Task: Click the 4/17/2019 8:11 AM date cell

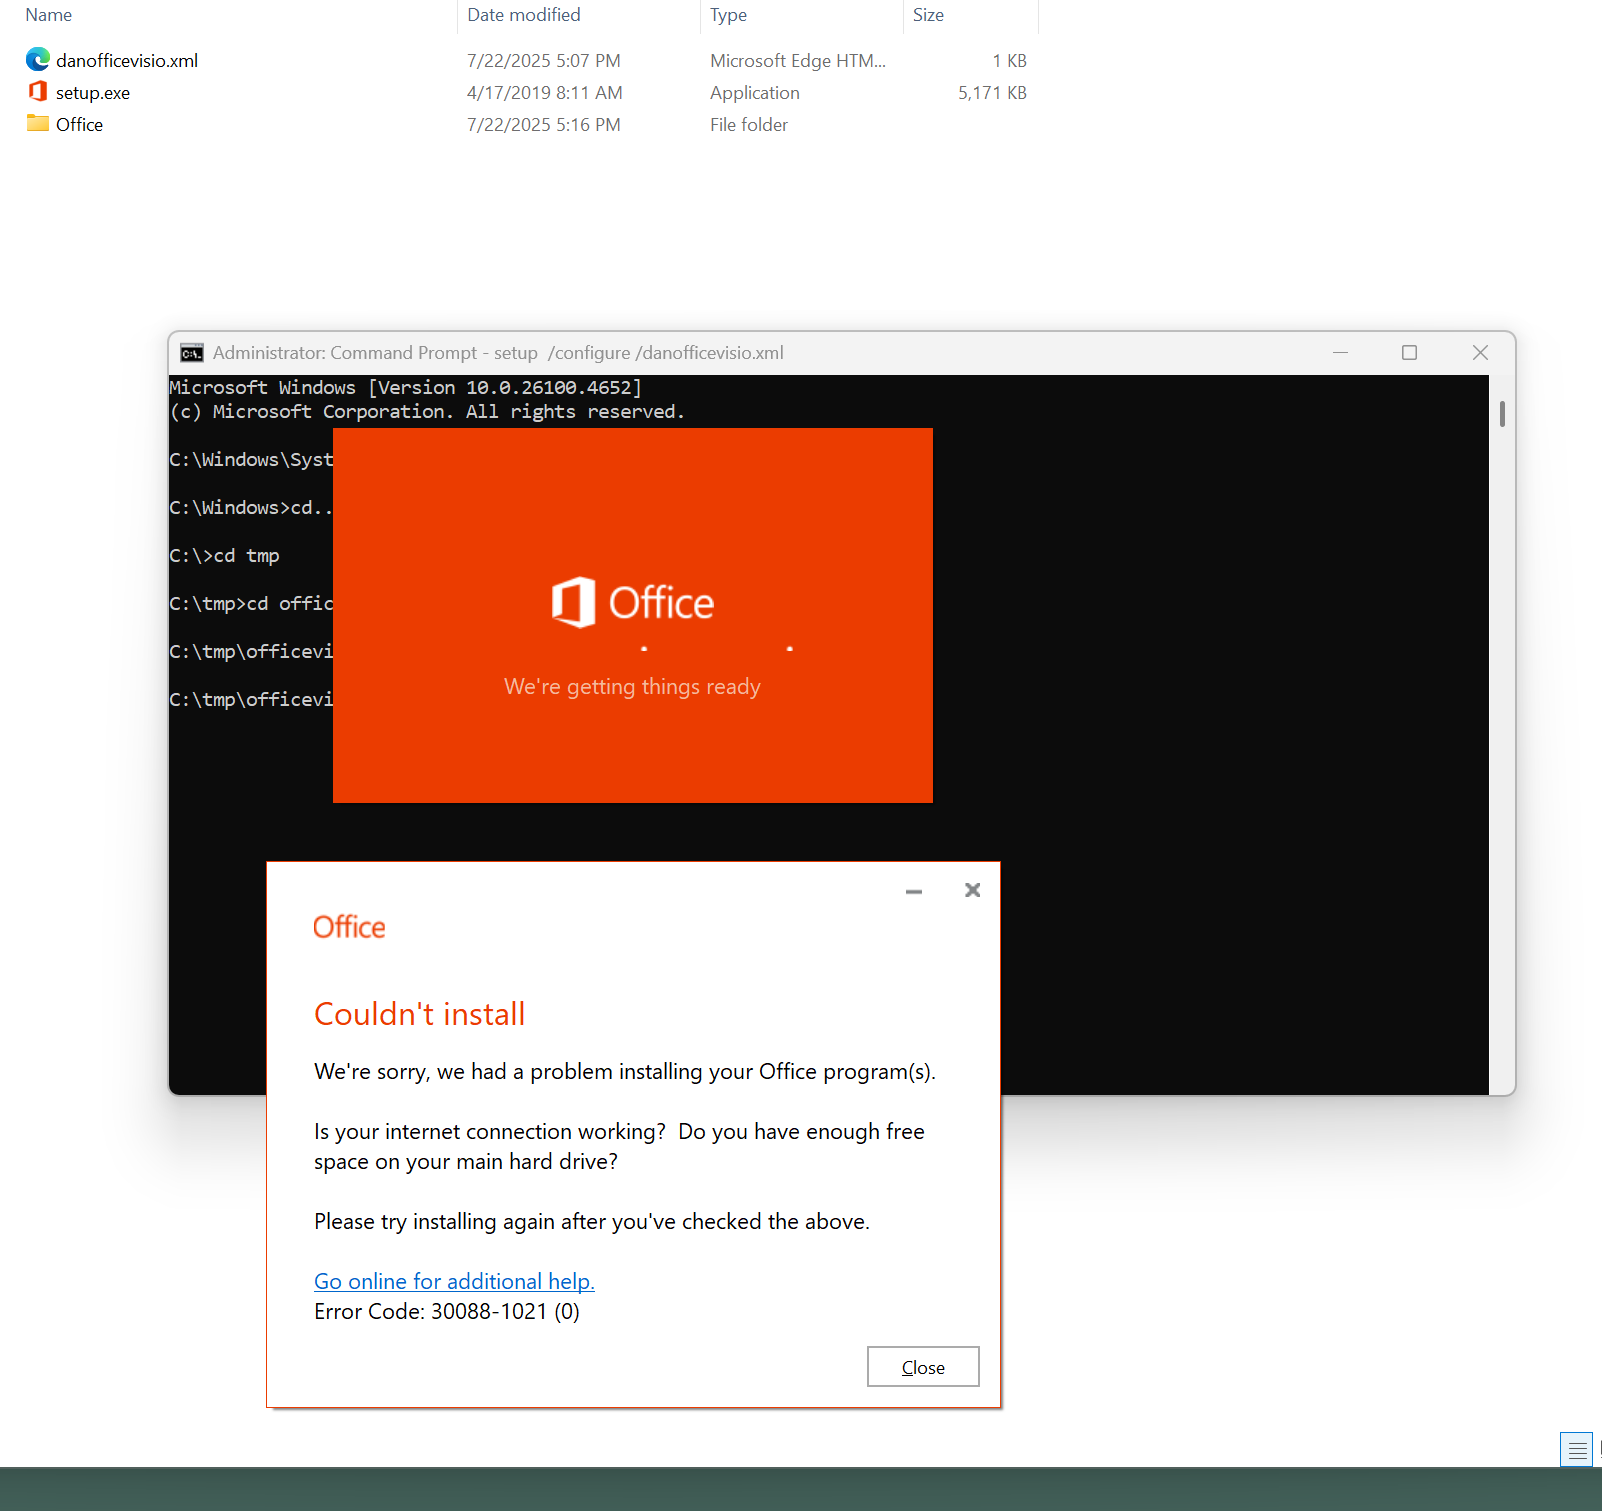Action: point(545,93)
